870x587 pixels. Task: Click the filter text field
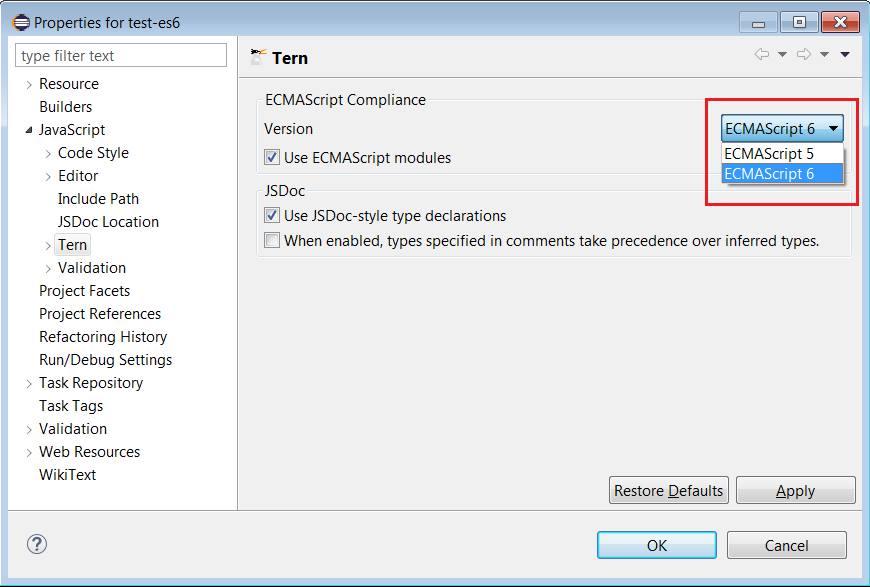pos(120,55)
